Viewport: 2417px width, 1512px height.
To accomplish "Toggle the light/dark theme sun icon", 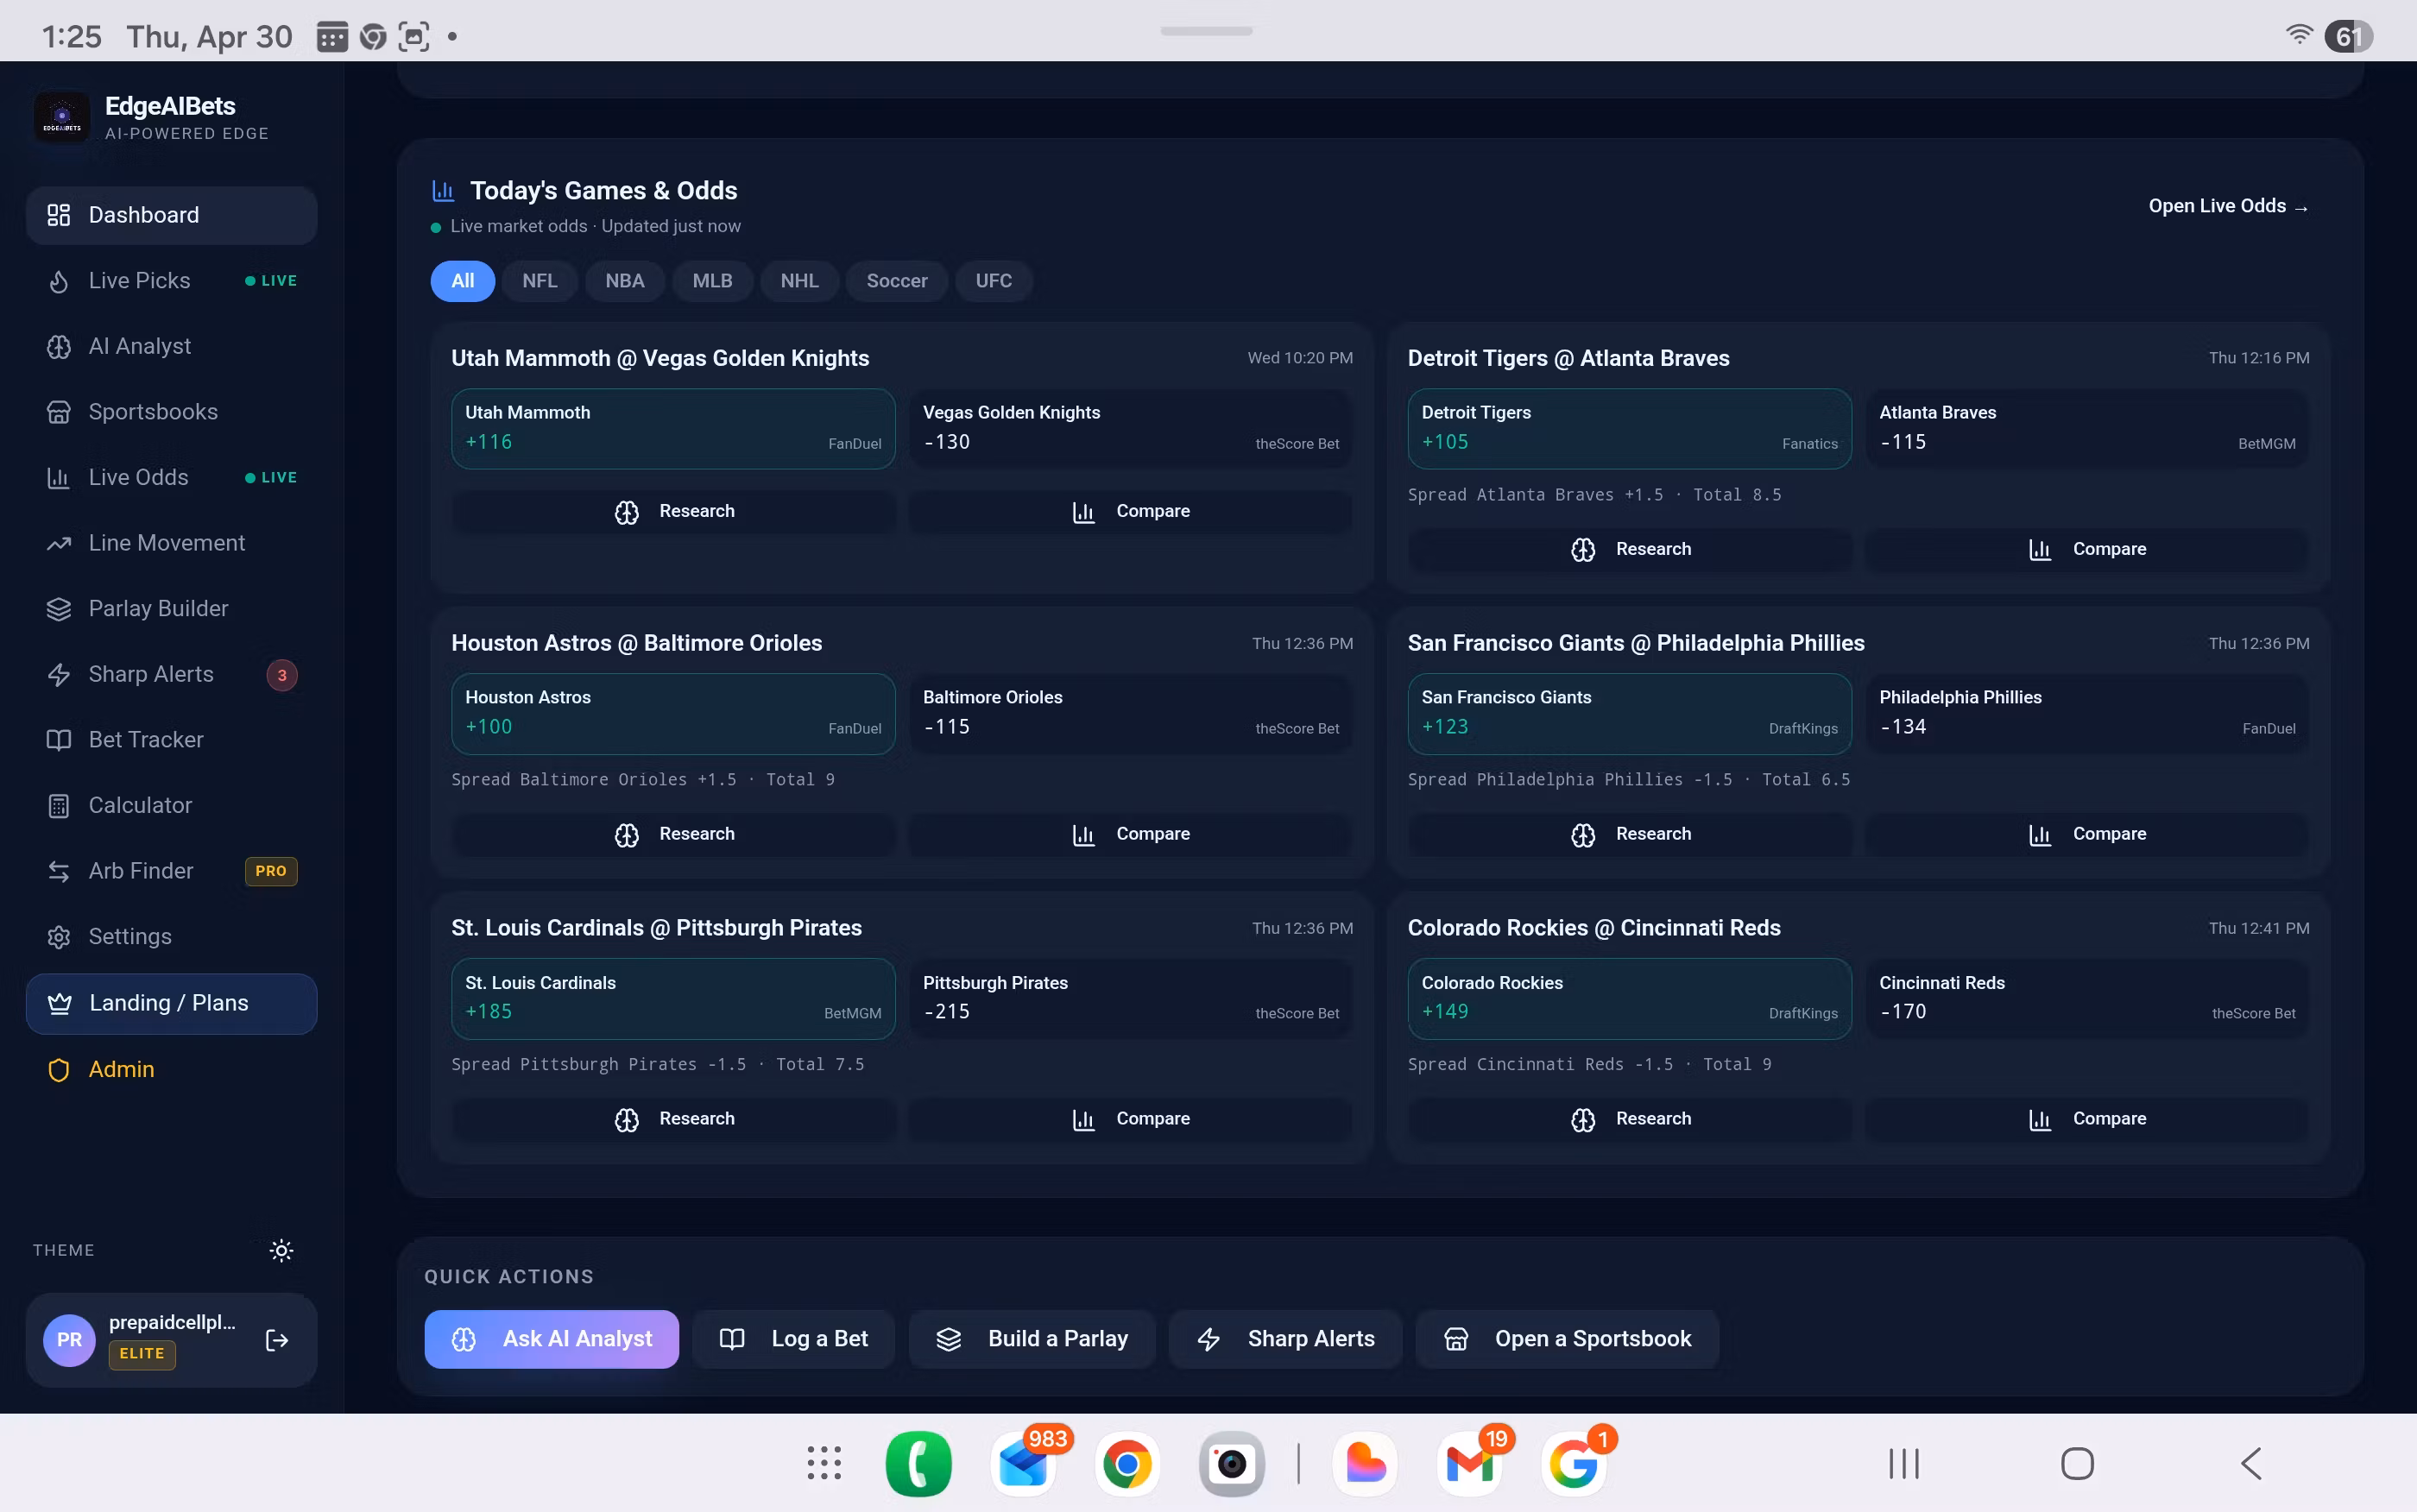I will click(x=281, y=1250).
